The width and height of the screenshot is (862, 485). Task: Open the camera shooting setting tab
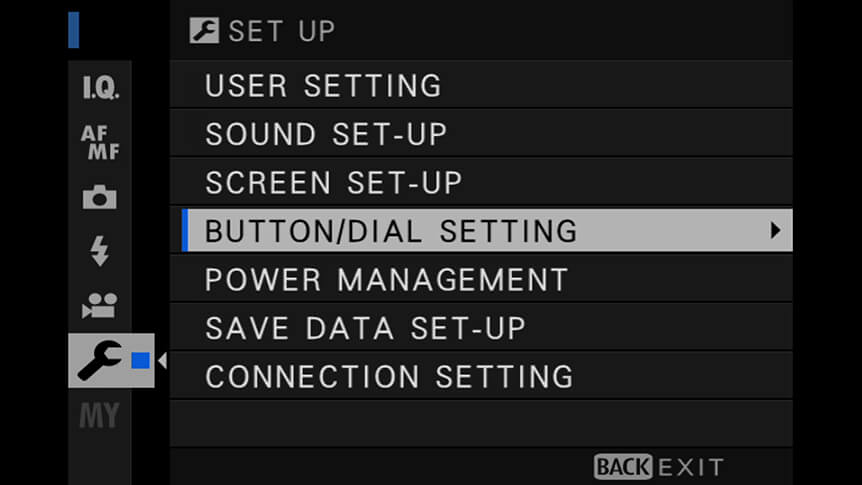pyautogui.click(x=99, y=197)
